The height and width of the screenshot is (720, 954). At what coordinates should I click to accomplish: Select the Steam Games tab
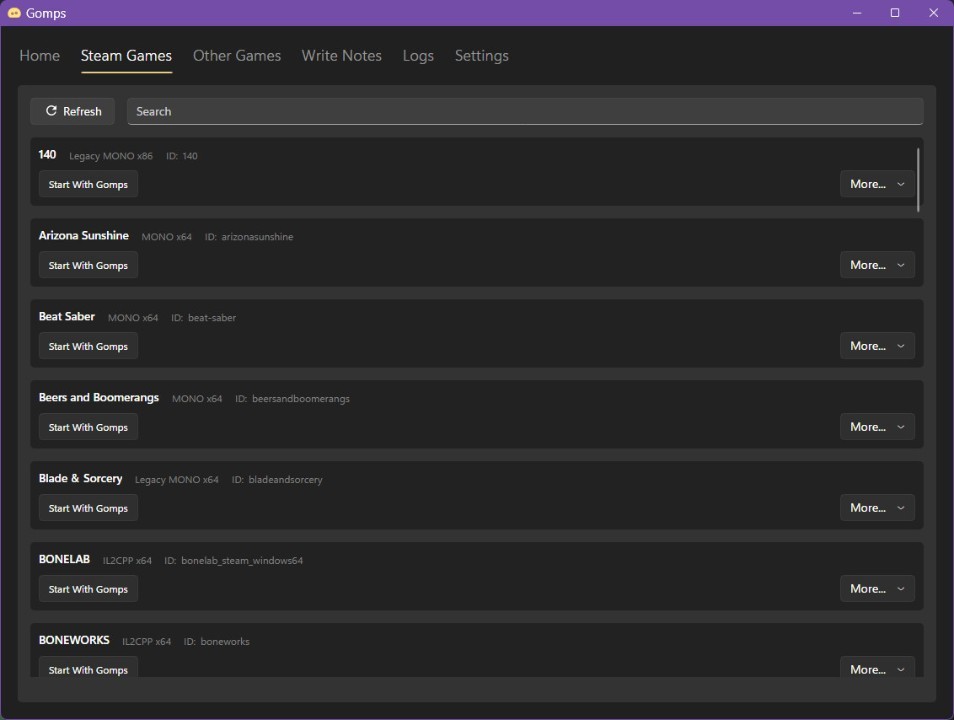(x=127, y=56)
